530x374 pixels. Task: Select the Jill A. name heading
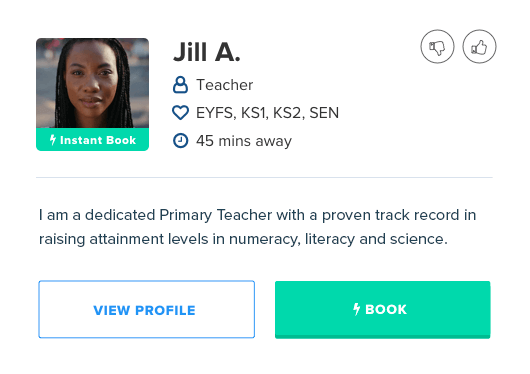click(207, 52)
